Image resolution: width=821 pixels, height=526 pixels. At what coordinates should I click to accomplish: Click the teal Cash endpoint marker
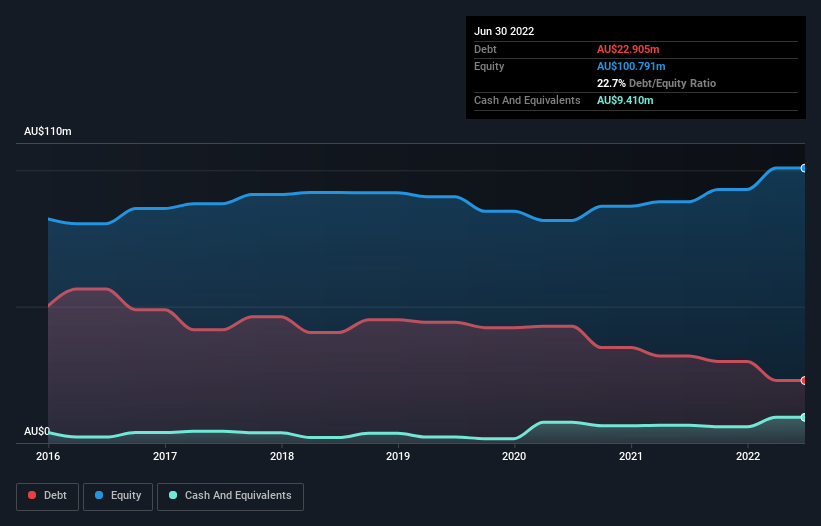(804, 417)
